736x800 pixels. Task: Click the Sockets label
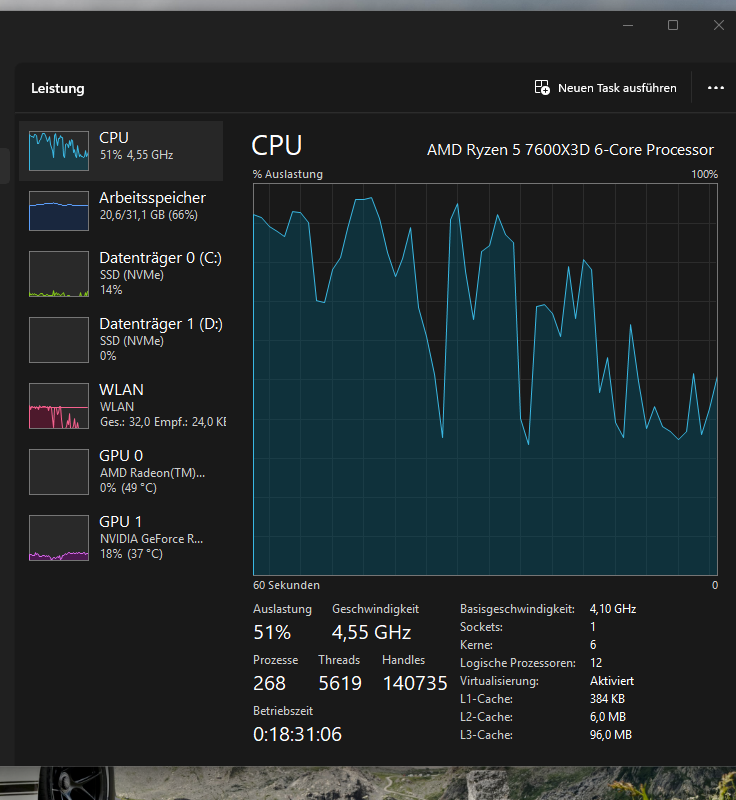click(x=481, y=627)
